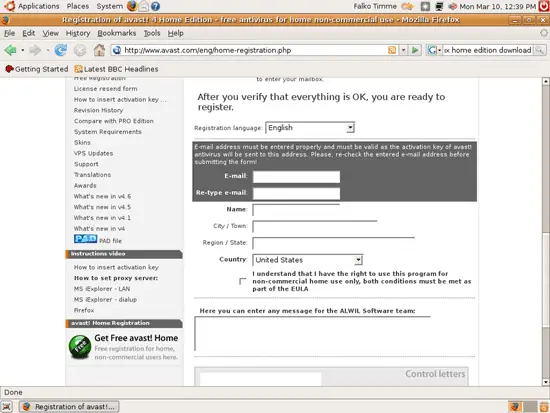The height and width of the screenshot is (413, 550).
Task: Click the search magnifier button
Action: coord(539,50)
